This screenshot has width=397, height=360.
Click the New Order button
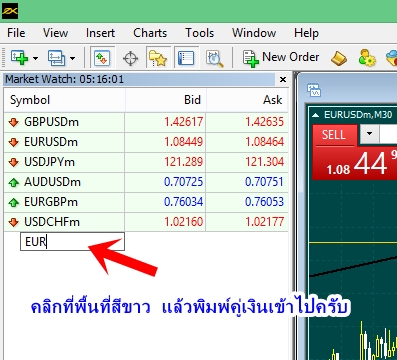pos(281,58)
